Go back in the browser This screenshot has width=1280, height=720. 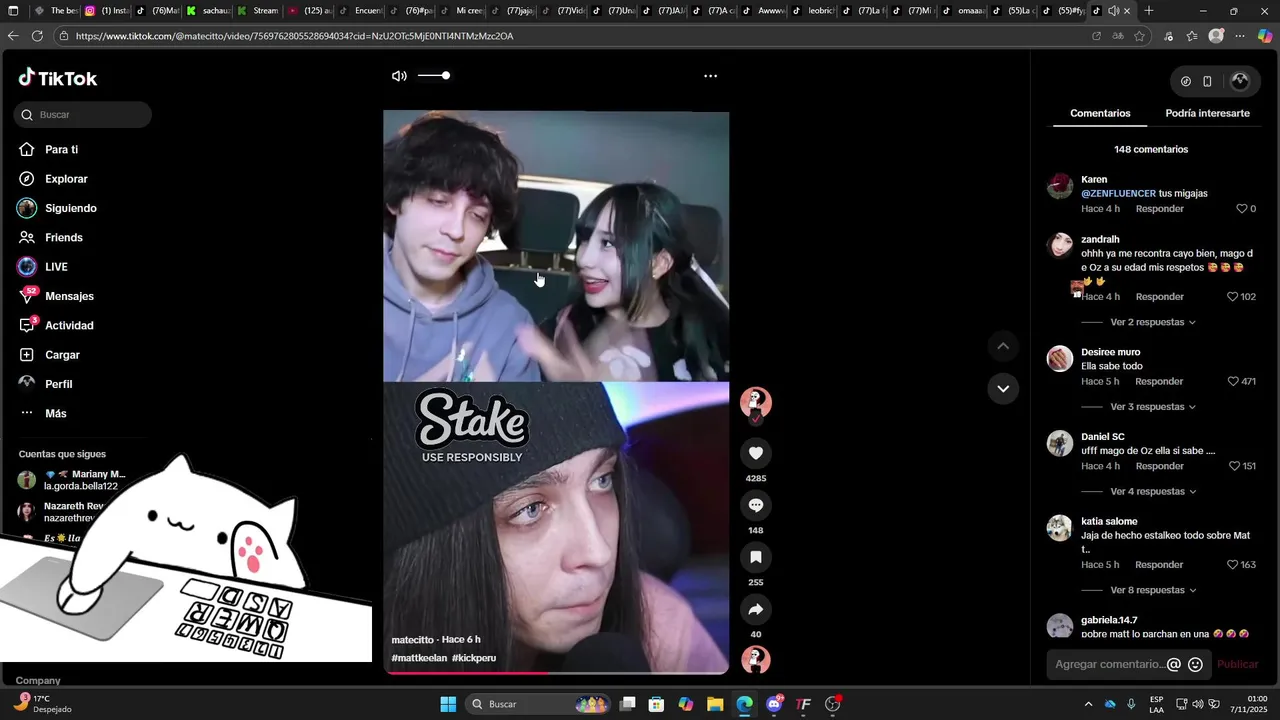click(13, 36)
